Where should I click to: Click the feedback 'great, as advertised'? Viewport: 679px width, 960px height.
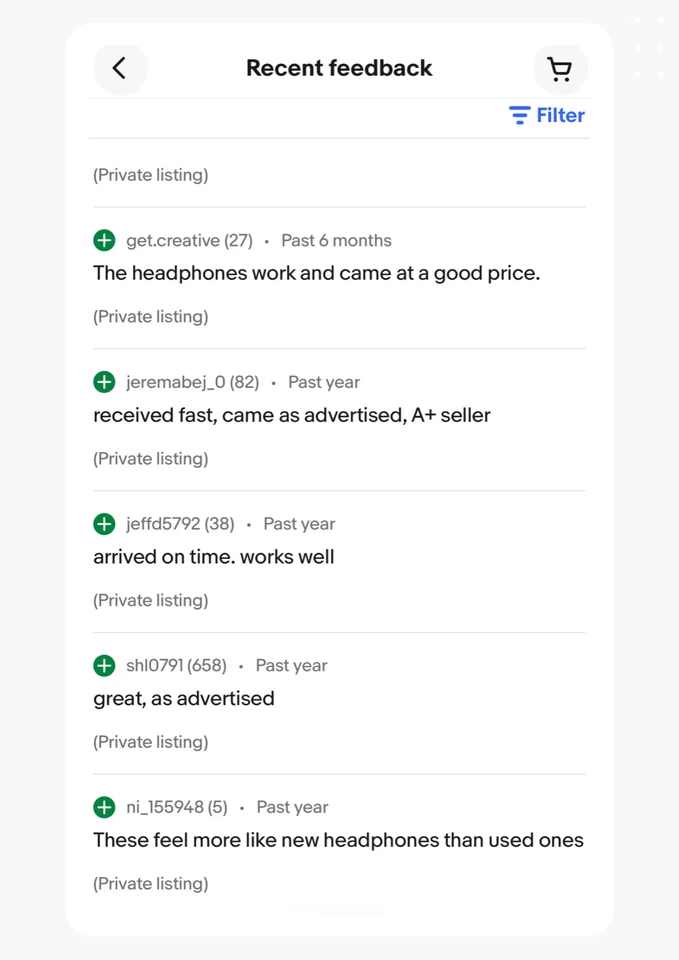tap(183, 698)
